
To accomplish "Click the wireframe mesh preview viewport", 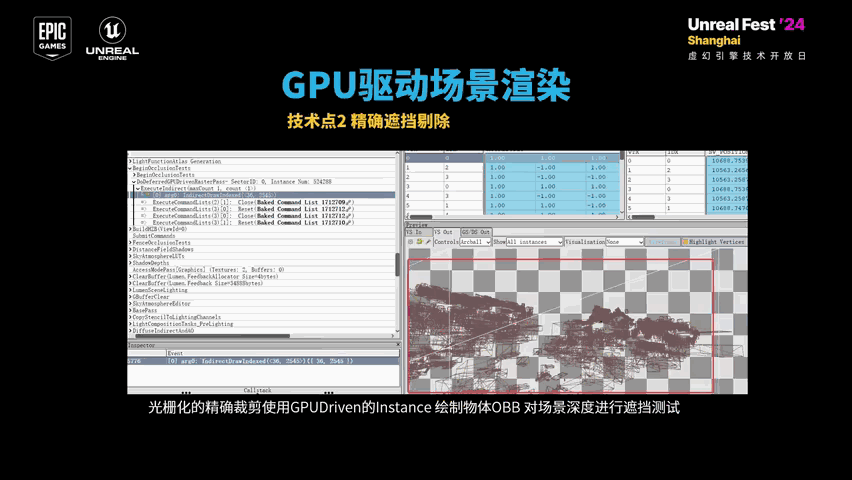I will click(576, 321).
